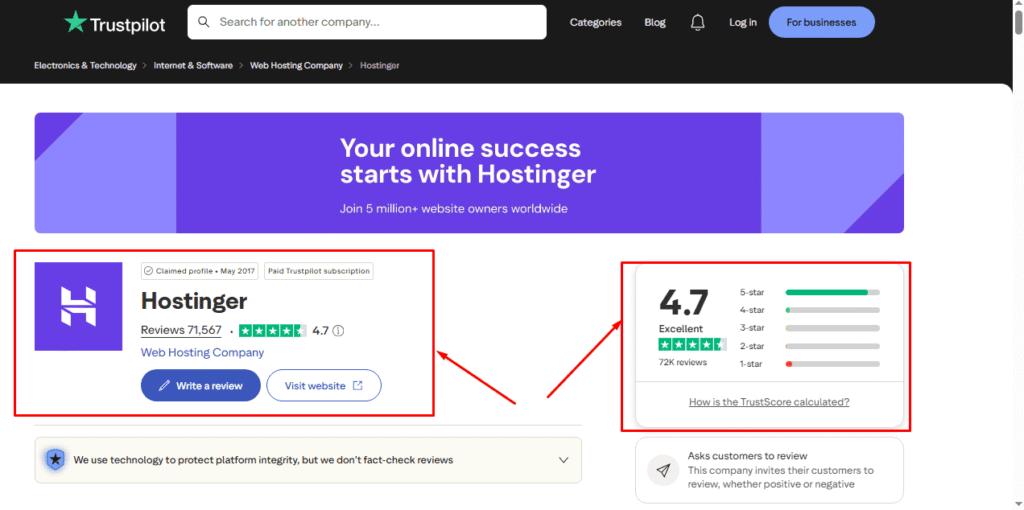Image resolution: width=1024 pixels, height=510 pixels.
Task: Click the Paid Trustpilot subscription badge
Action: [x=319, y=271]
